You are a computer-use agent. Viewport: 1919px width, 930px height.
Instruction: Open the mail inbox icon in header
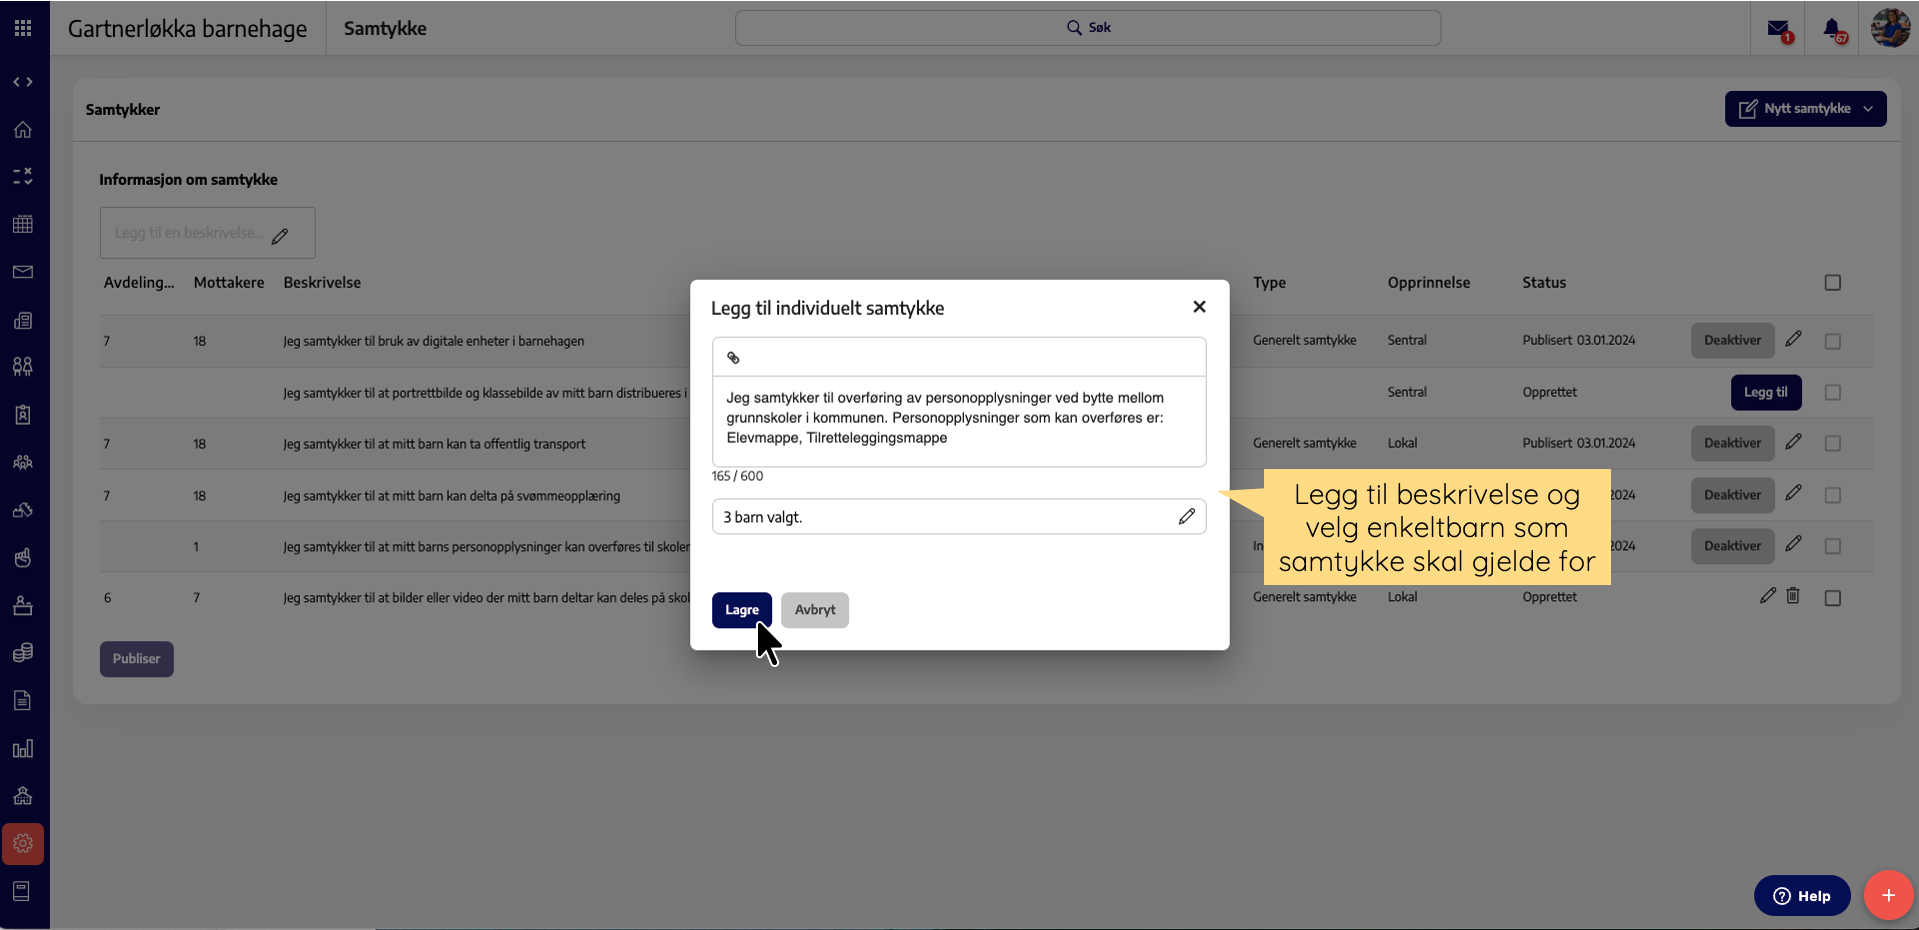pyautogui.click(x=1778, y=29)
